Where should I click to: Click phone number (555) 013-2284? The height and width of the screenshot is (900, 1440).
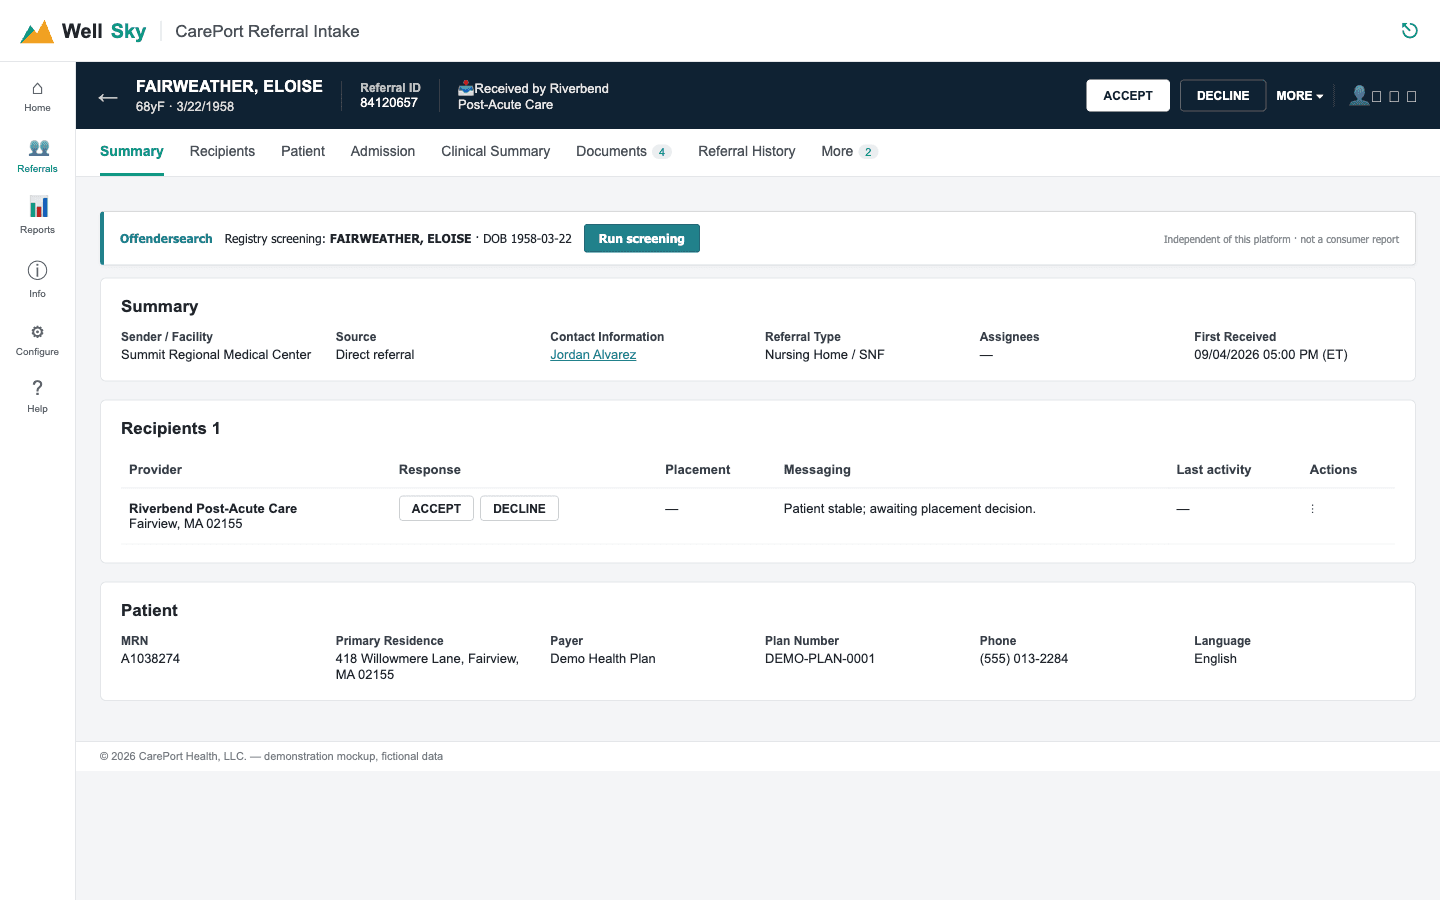pyautogui.click(x=1024, y=659)
